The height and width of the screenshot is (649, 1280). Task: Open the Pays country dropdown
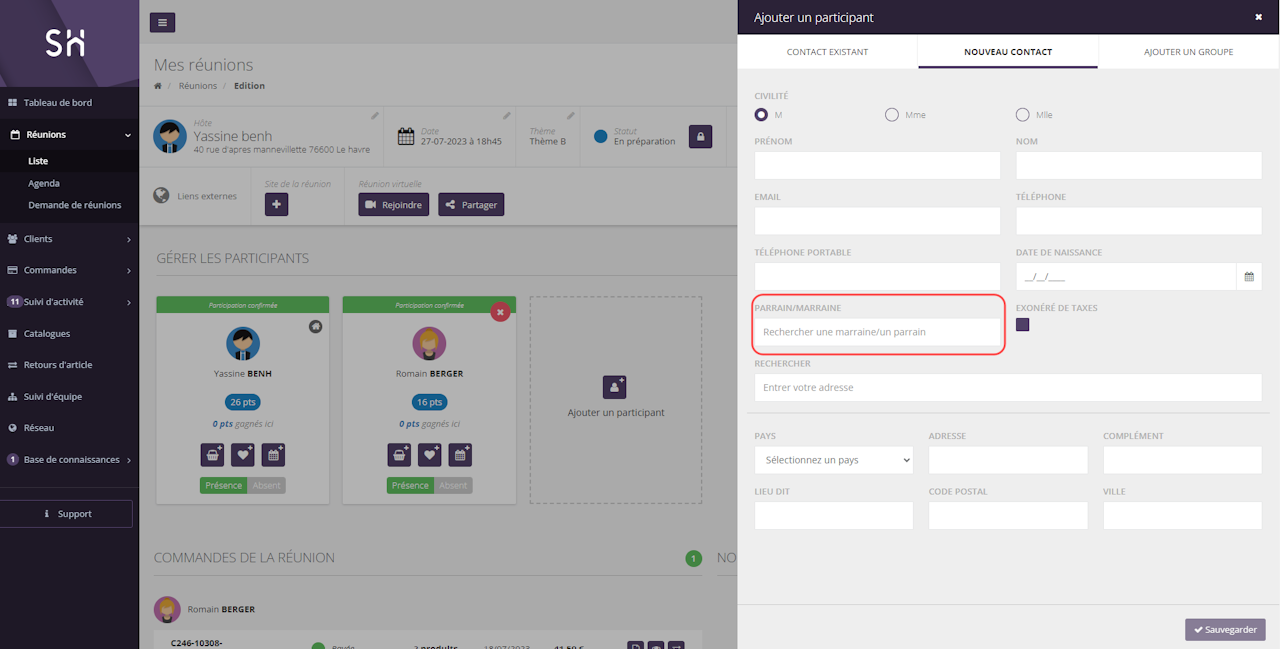(834, 460)
